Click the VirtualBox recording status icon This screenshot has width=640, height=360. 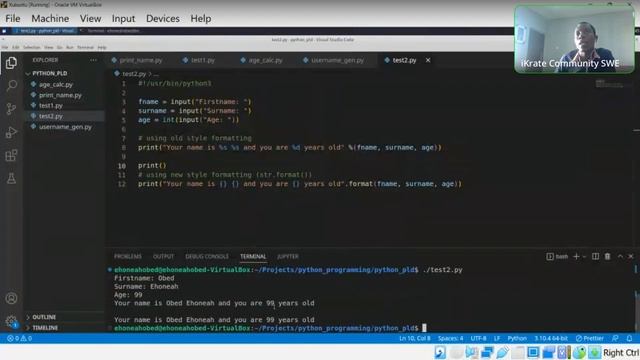point(548,352)
